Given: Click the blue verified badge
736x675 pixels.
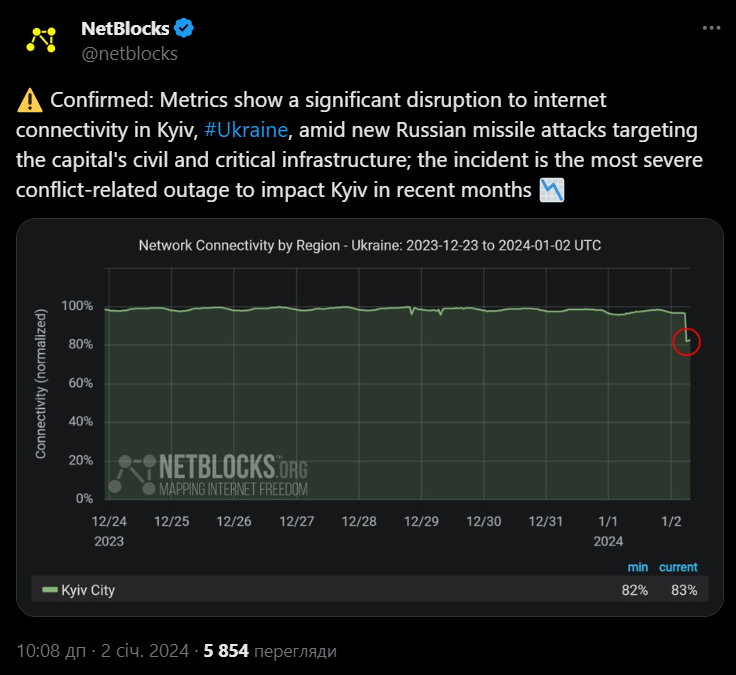Looking at the screenshot, I should 184,28.
